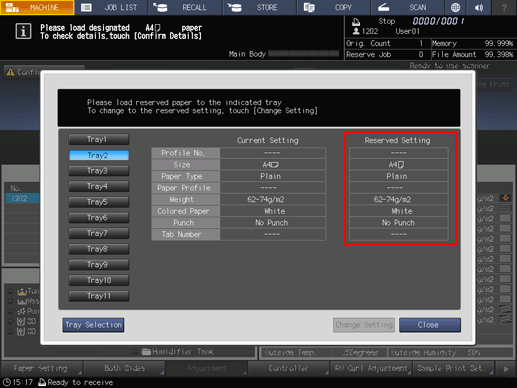The image size is (517, 388).
Task: Click the orange down arrow tray indicator
Action: [x=505, y=198]
